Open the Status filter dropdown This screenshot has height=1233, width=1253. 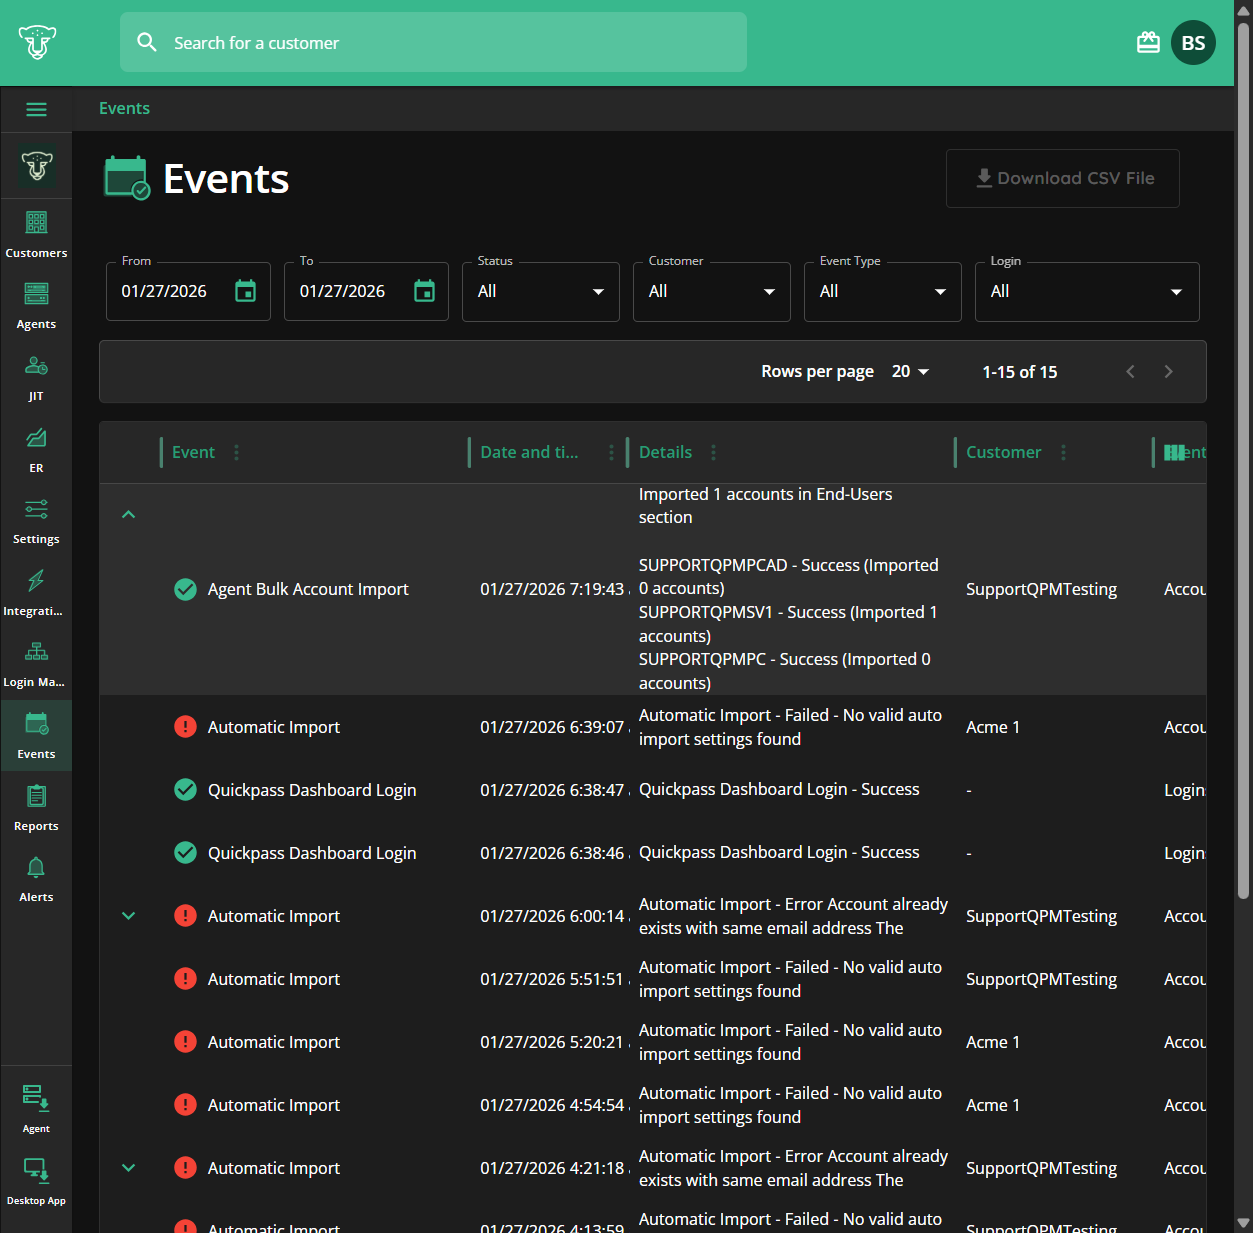(541, 291)
